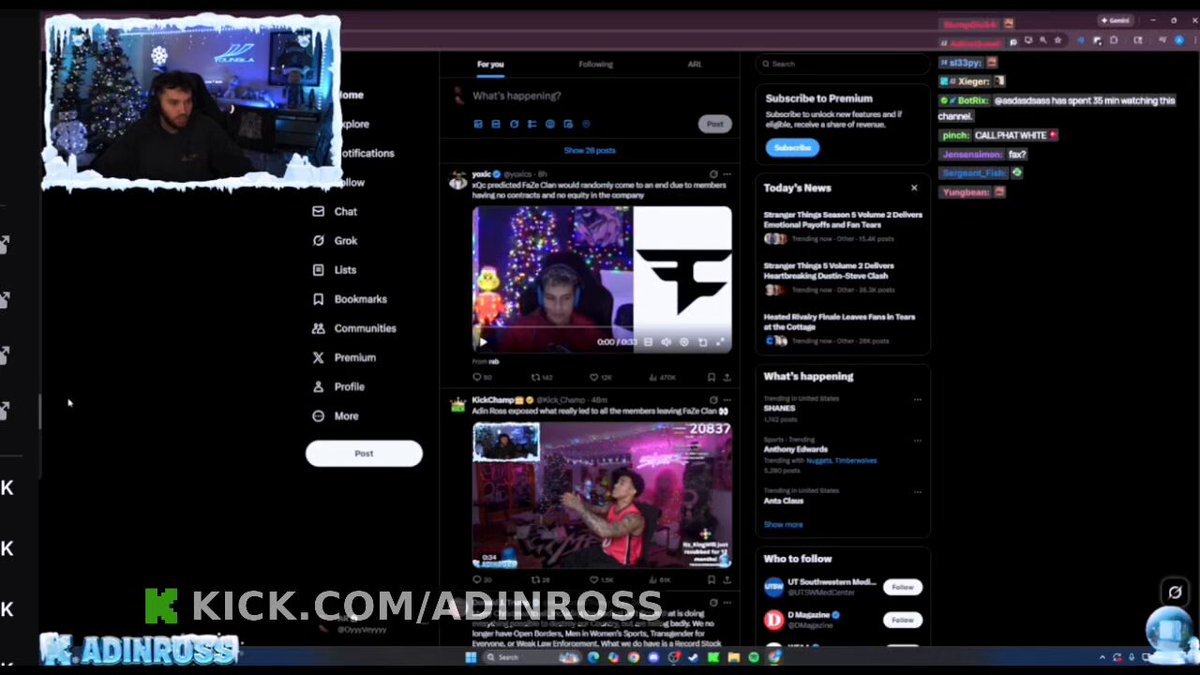
Task: Click Grok icon on yoxic's post
Action: click(713, 174)
